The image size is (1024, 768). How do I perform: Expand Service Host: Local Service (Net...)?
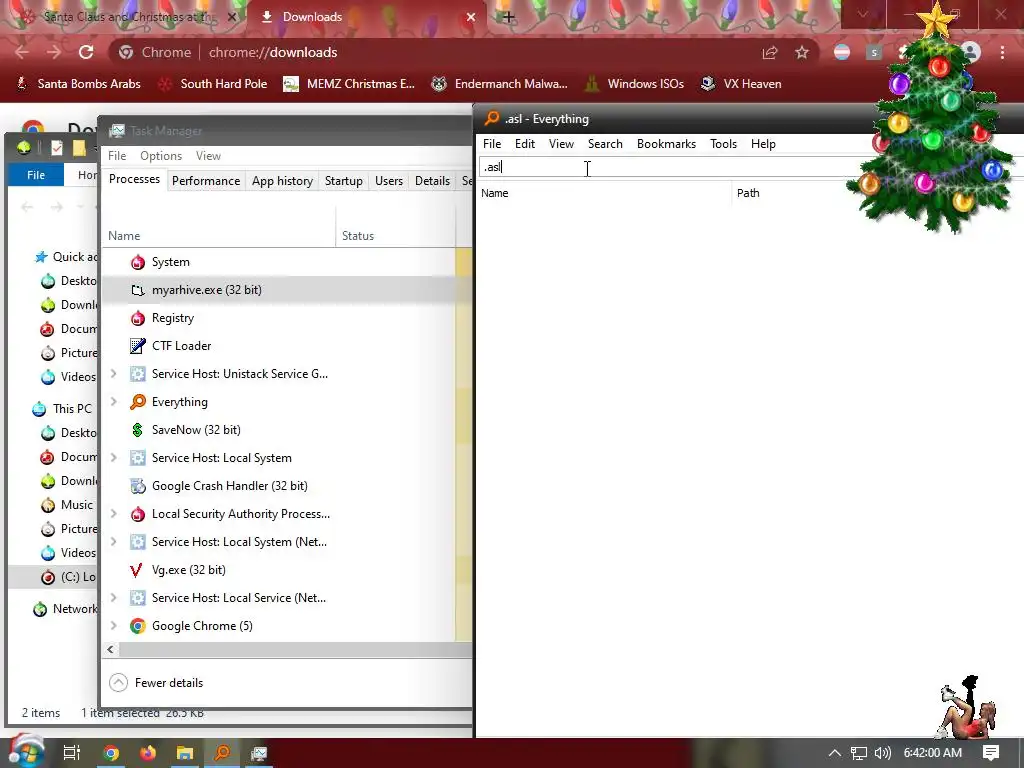point(114,598)
